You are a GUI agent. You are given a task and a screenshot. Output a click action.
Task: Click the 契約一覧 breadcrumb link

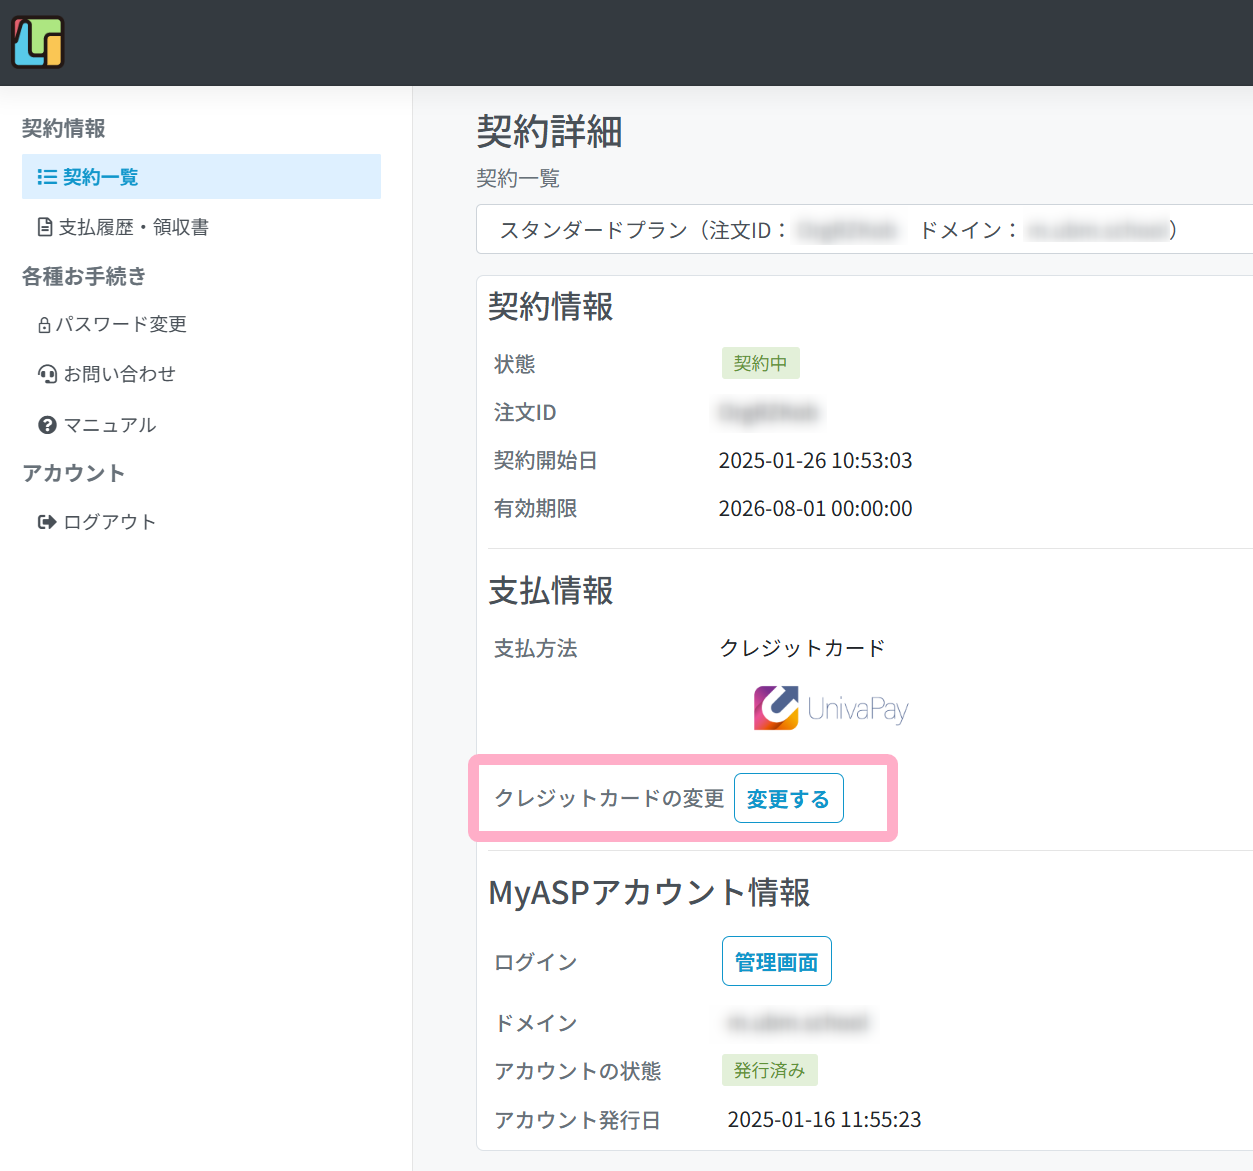click(x=518, y=179)
